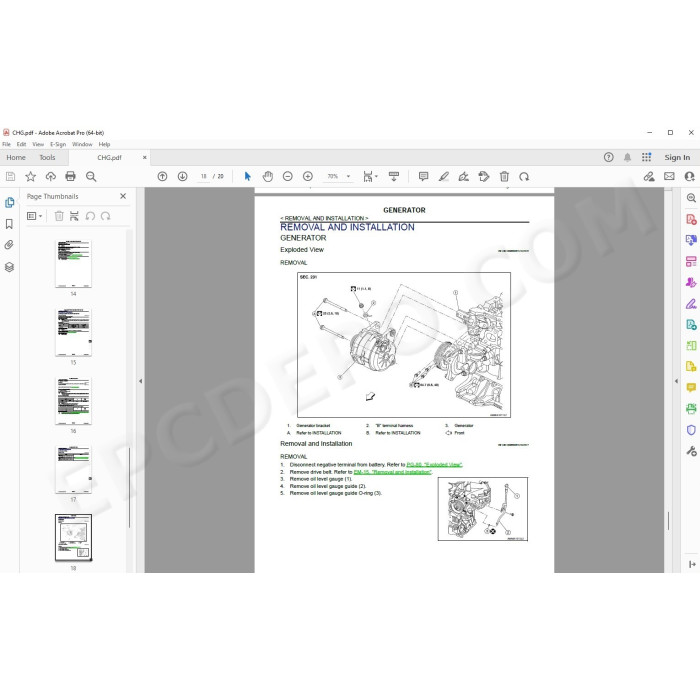Screen dimensions: 700x700
Task: Zoom out with the minus button
Action: (x=288, y=176)
